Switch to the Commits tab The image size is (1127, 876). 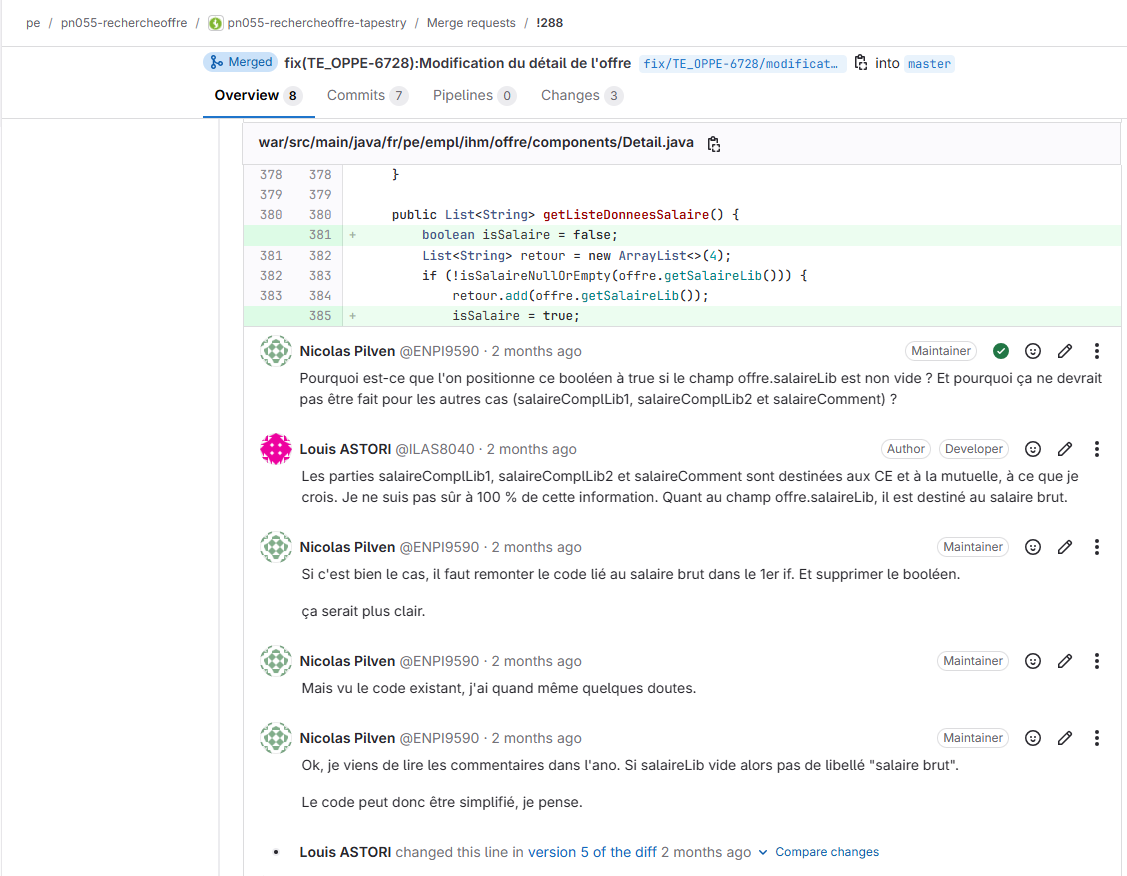357,95
